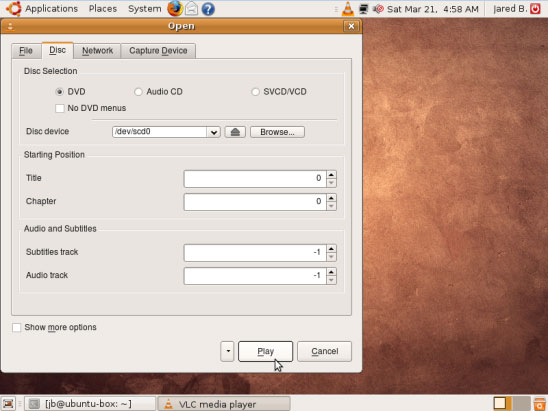The width and height of the screenshot is (548, 411).
Task: Enable the No DVD menus checkbox
Action: click(60, 108)
